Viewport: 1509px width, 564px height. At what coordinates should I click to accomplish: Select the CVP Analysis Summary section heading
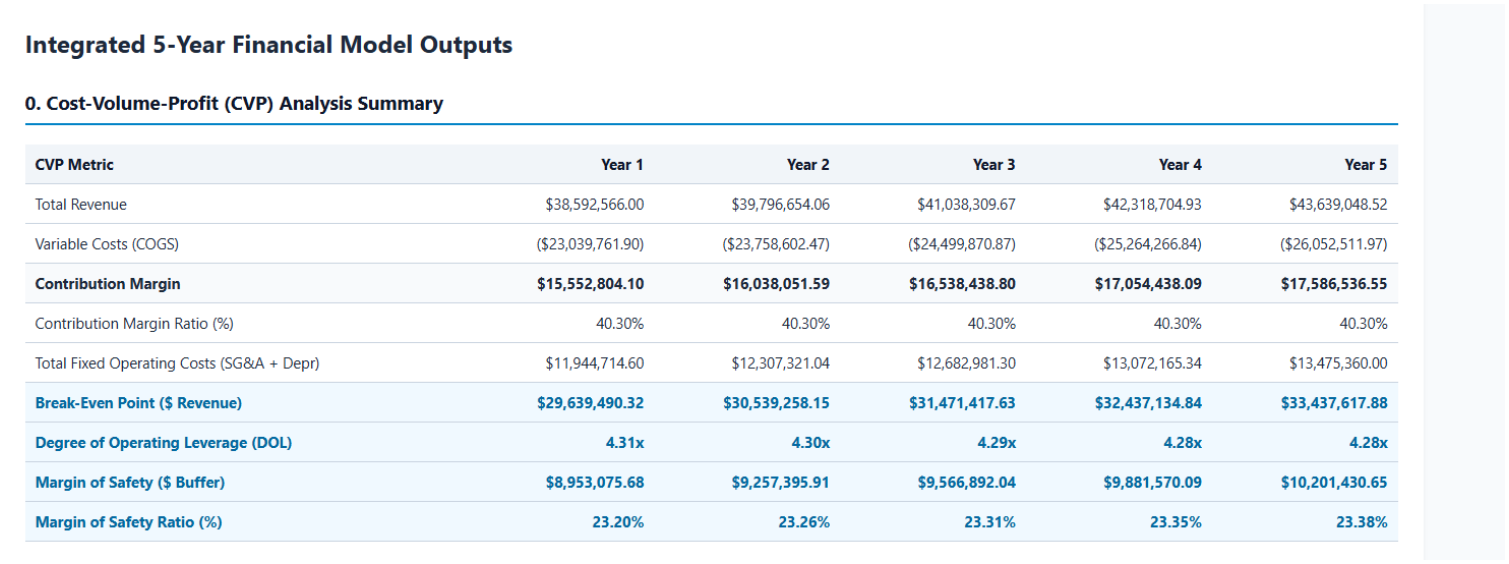pyautogui.click(x=234, y=103)
